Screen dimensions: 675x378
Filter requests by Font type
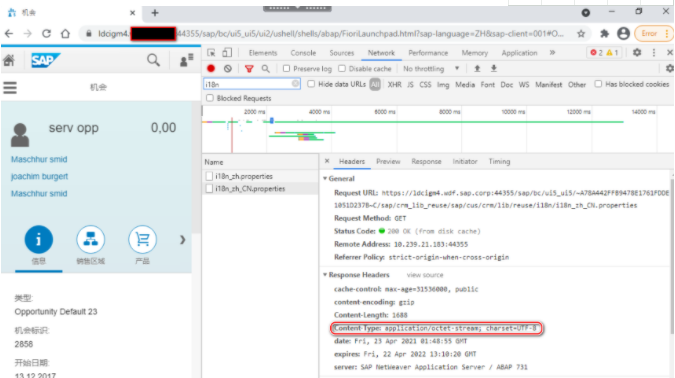click(x=487, y=84)
